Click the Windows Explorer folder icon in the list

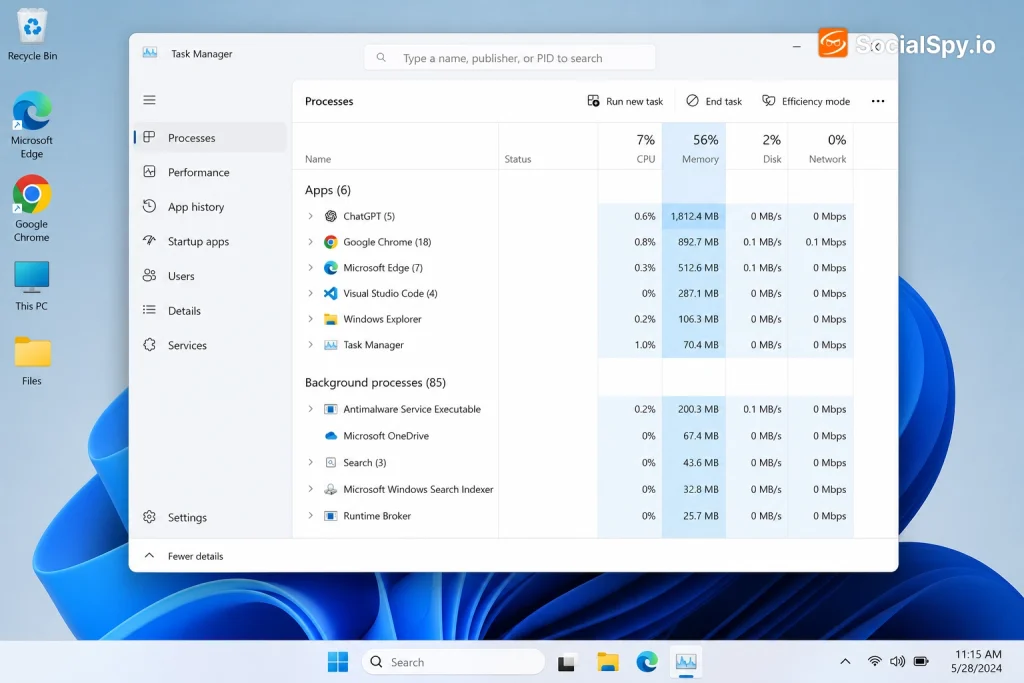330,319
